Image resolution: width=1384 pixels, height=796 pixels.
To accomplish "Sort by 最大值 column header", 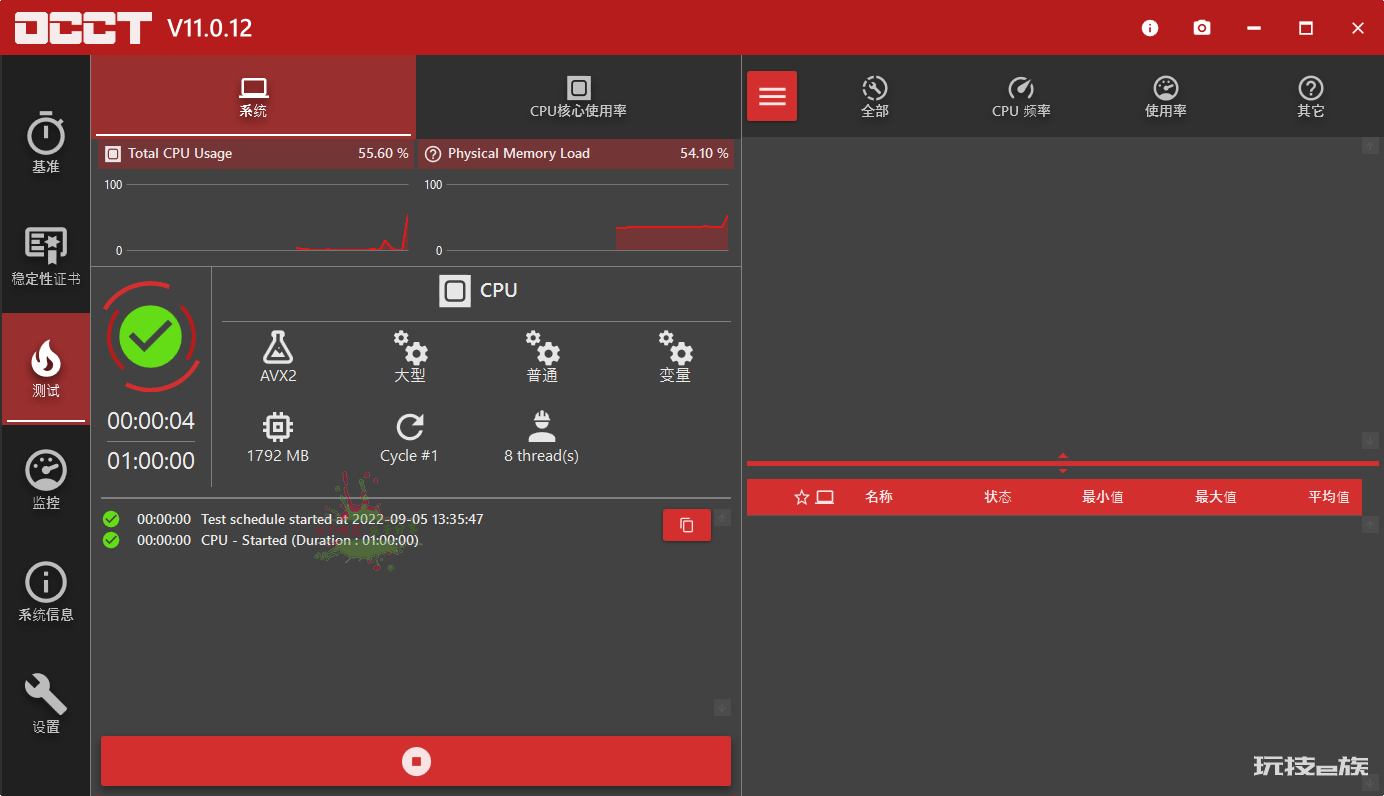I will pos(1216,497).
